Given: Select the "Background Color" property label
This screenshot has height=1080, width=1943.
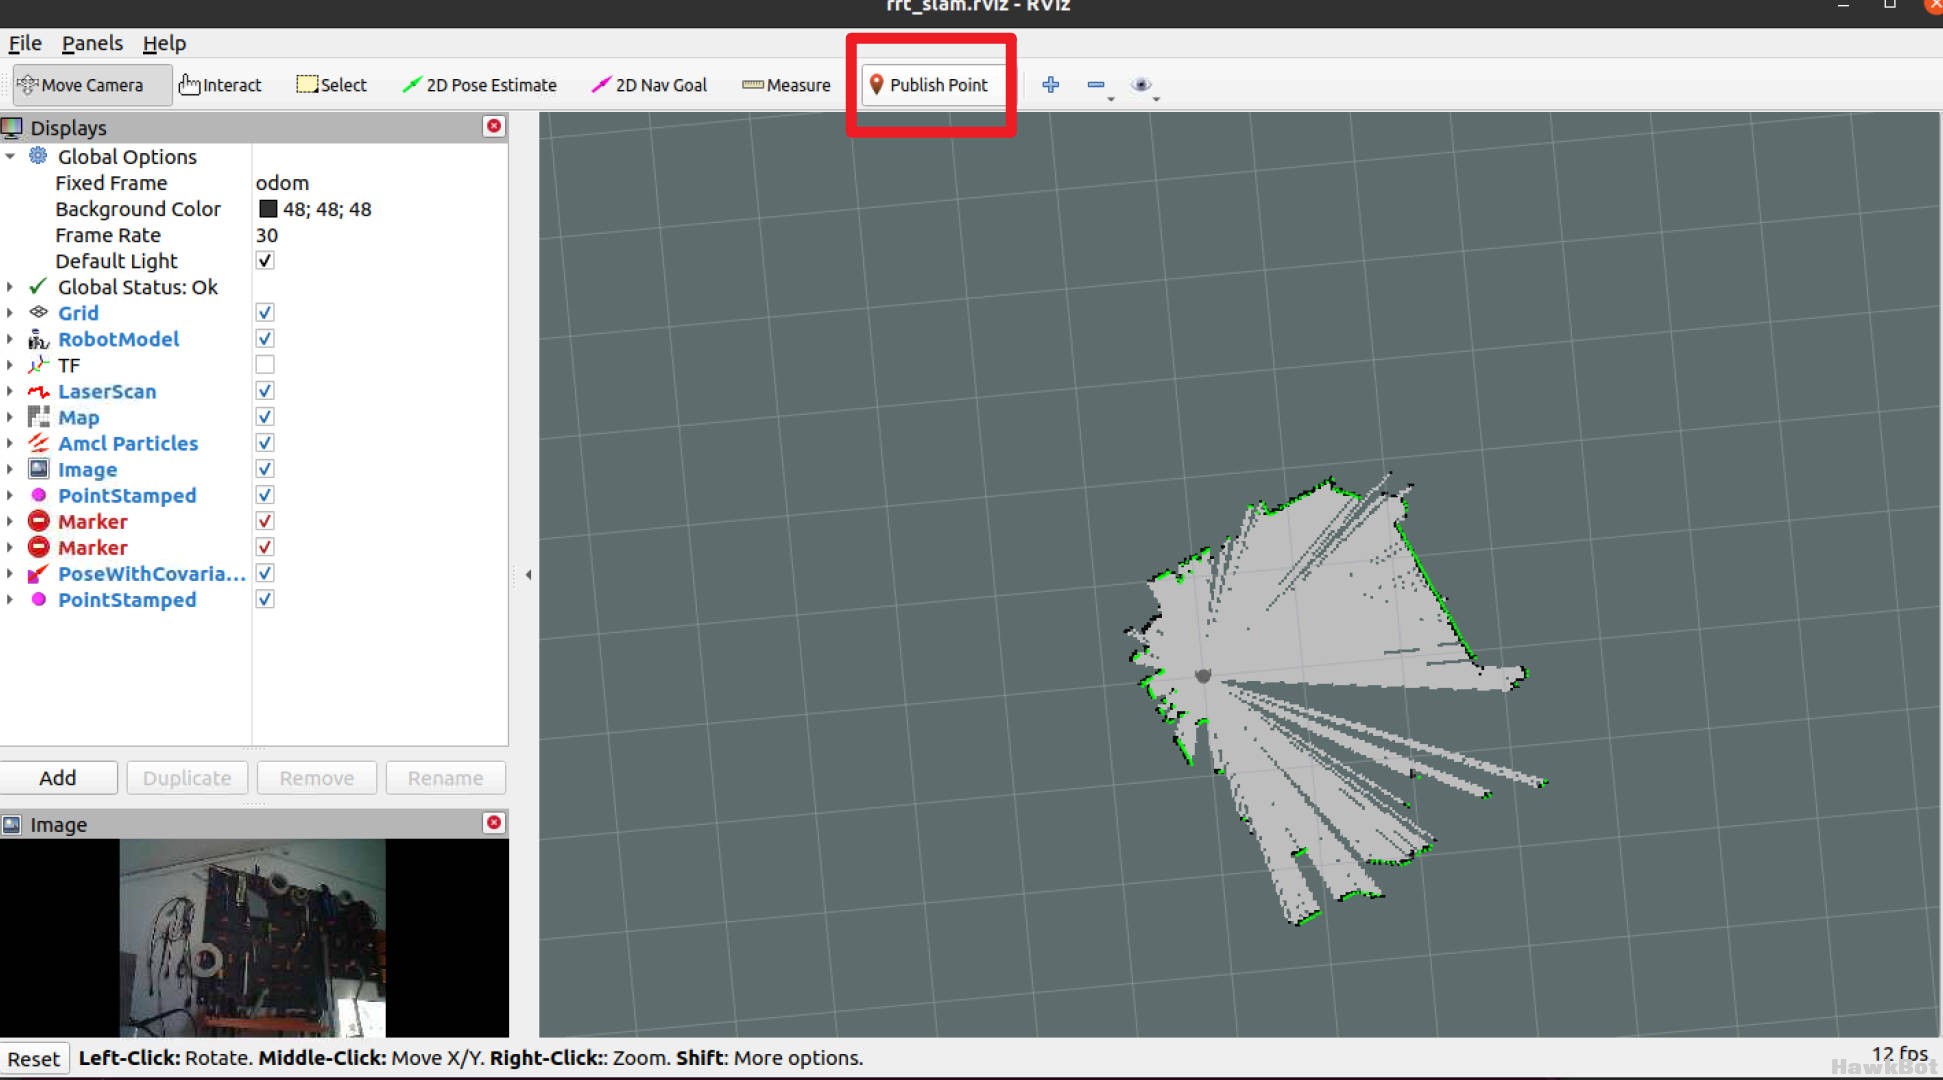Looking at the screenshot, I should tap(138, 209).
